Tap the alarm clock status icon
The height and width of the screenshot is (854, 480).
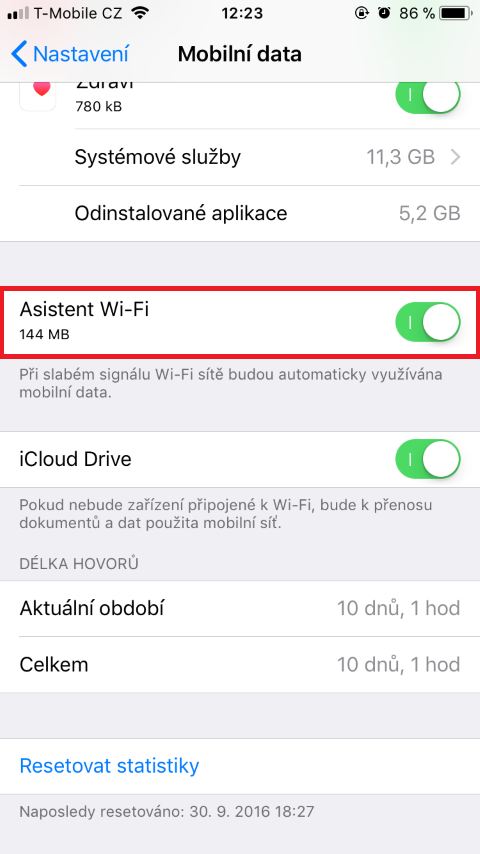(x=385, y=14)
